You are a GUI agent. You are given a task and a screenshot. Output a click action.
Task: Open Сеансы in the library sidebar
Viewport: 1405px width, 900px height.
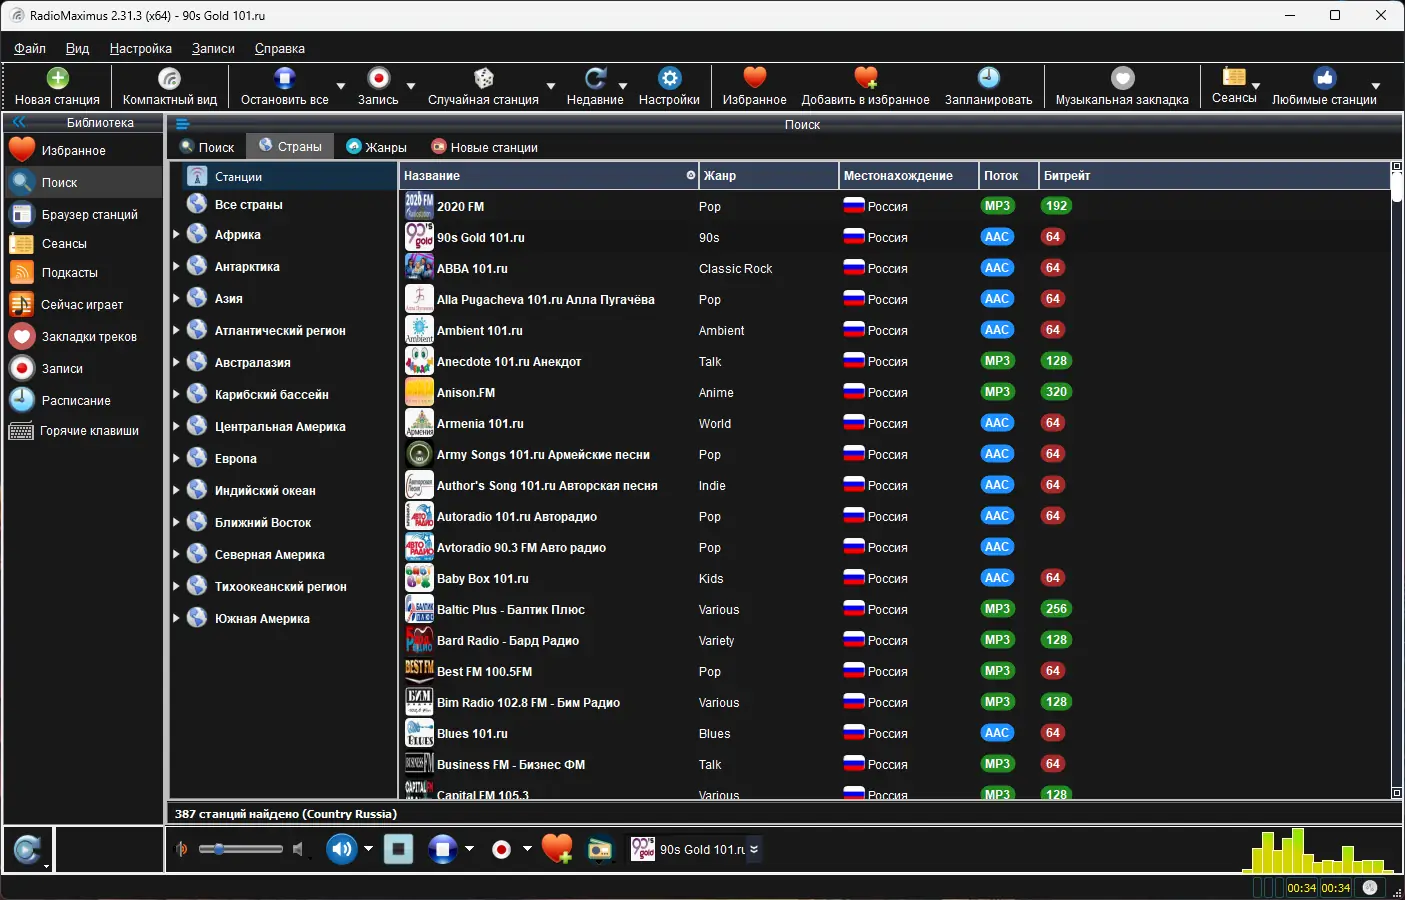click(84, 243)
